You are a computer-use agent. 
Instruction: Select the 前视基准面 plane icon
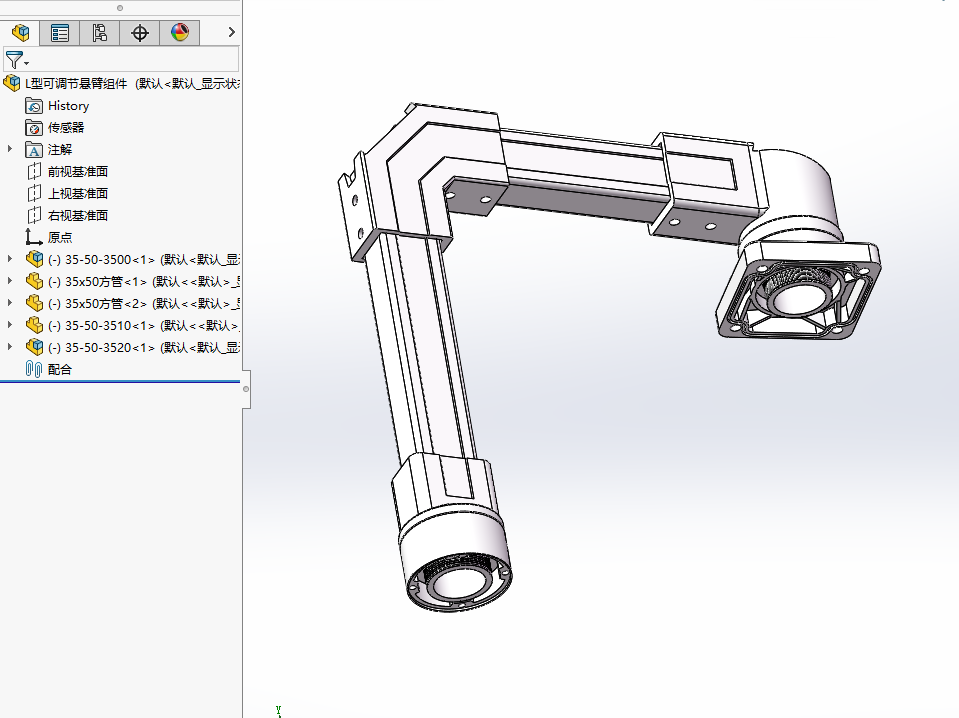[34, 172]
